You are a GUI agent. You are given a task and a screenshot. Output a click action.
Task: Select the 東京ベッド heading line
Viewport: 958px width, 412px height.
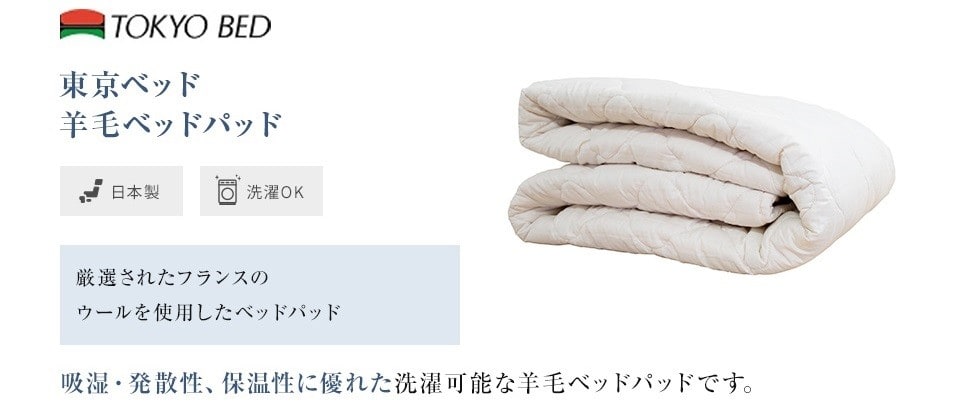point(130,85)
